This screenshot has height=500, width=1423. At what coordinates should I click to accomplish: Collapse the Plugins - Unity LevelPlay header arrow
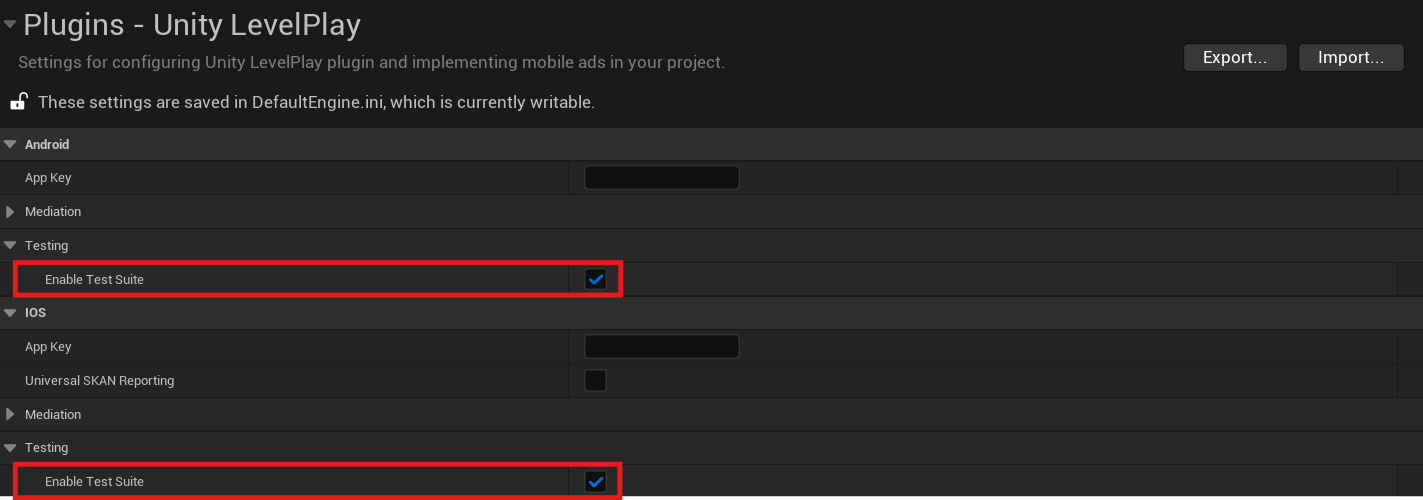[x=10, y=24]
